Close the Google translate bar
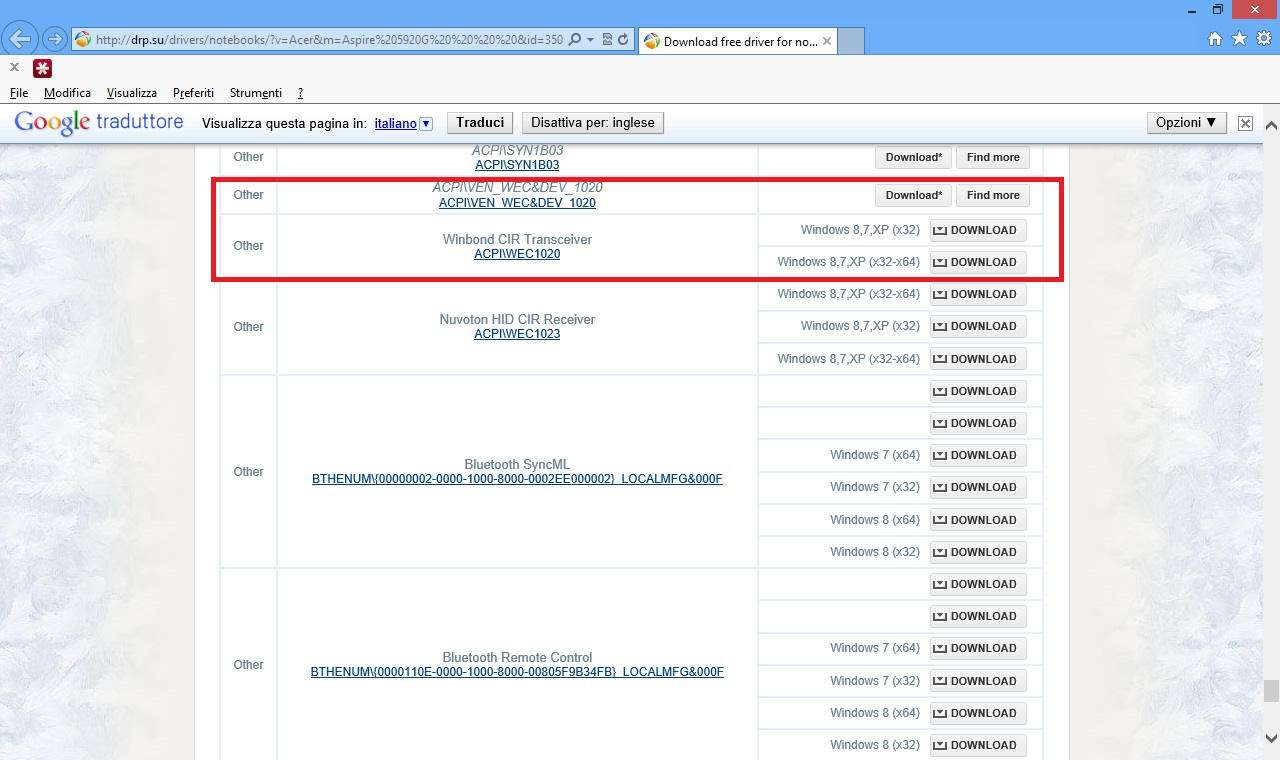This screenshot has width=1280, height=760. (1245, 123)
